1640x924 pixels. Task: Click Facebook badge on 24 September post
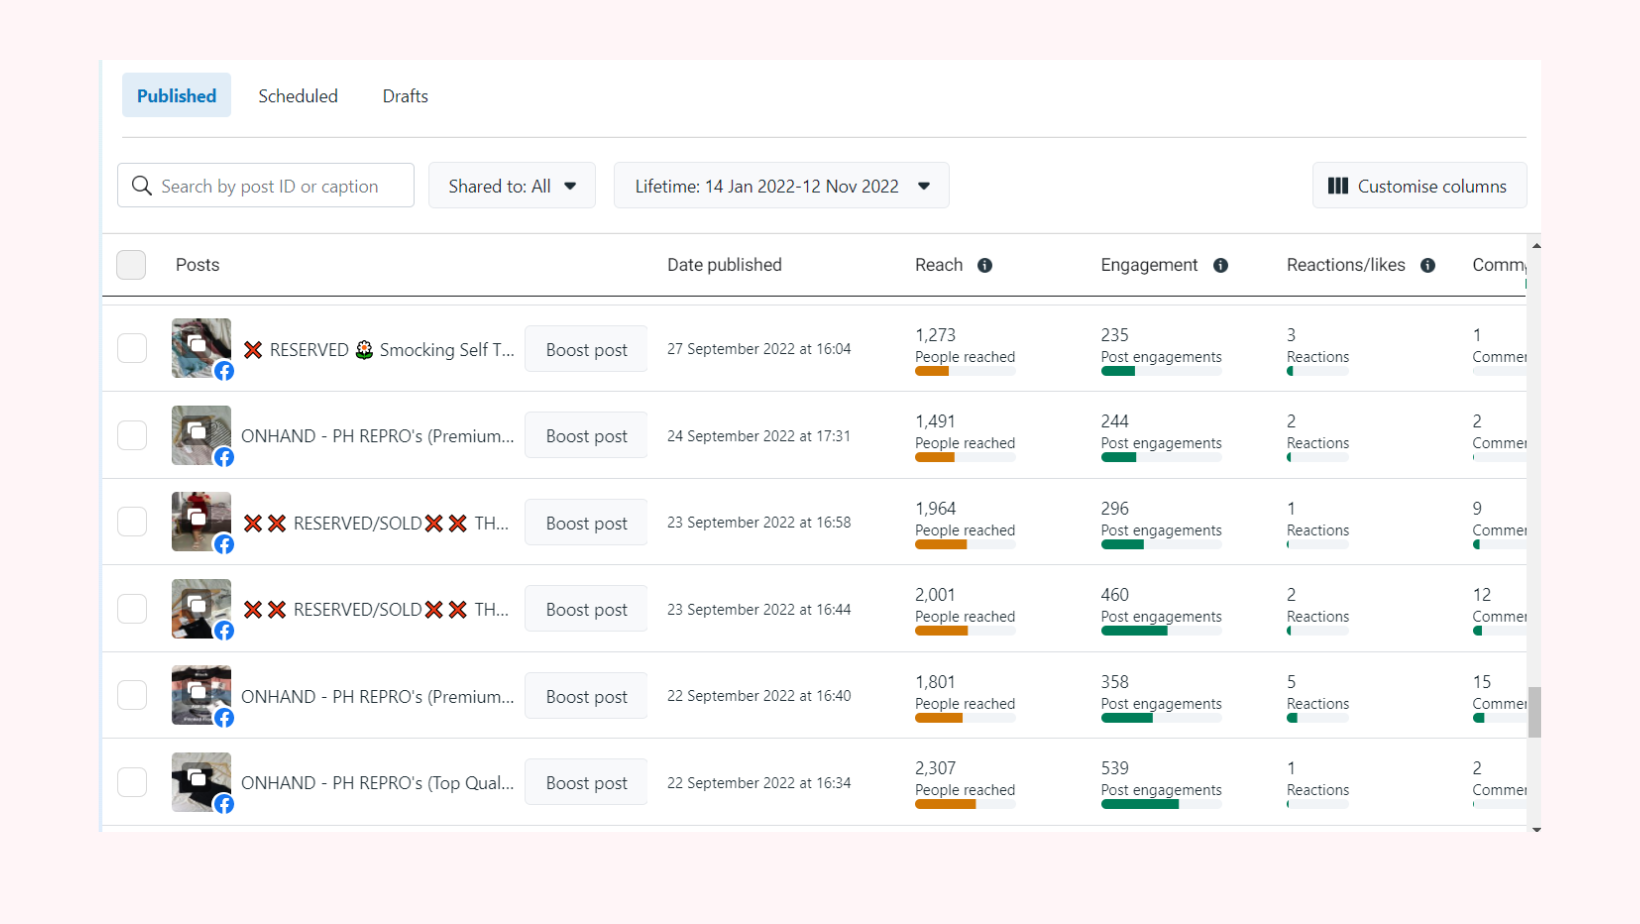(224, 458)
